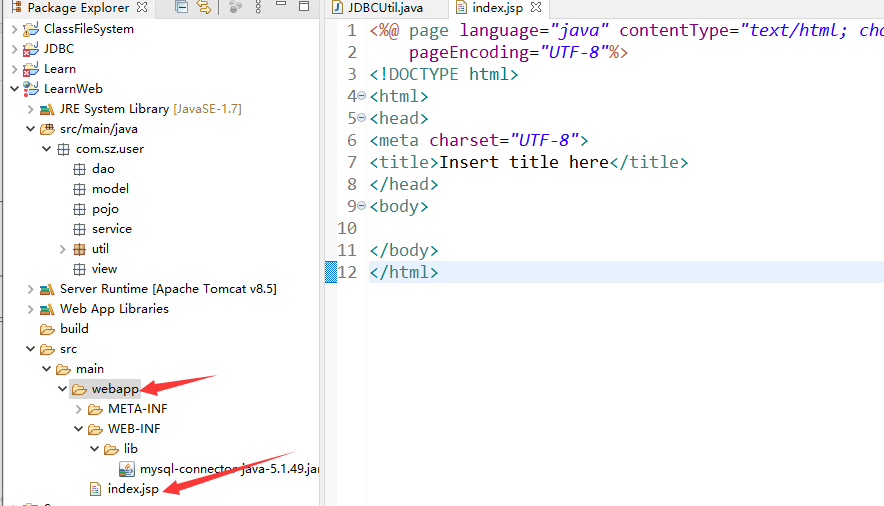This screenshot has width=884, height=506.
Task: Click mysql-connector jar file icon
Action: click(127, 469)
